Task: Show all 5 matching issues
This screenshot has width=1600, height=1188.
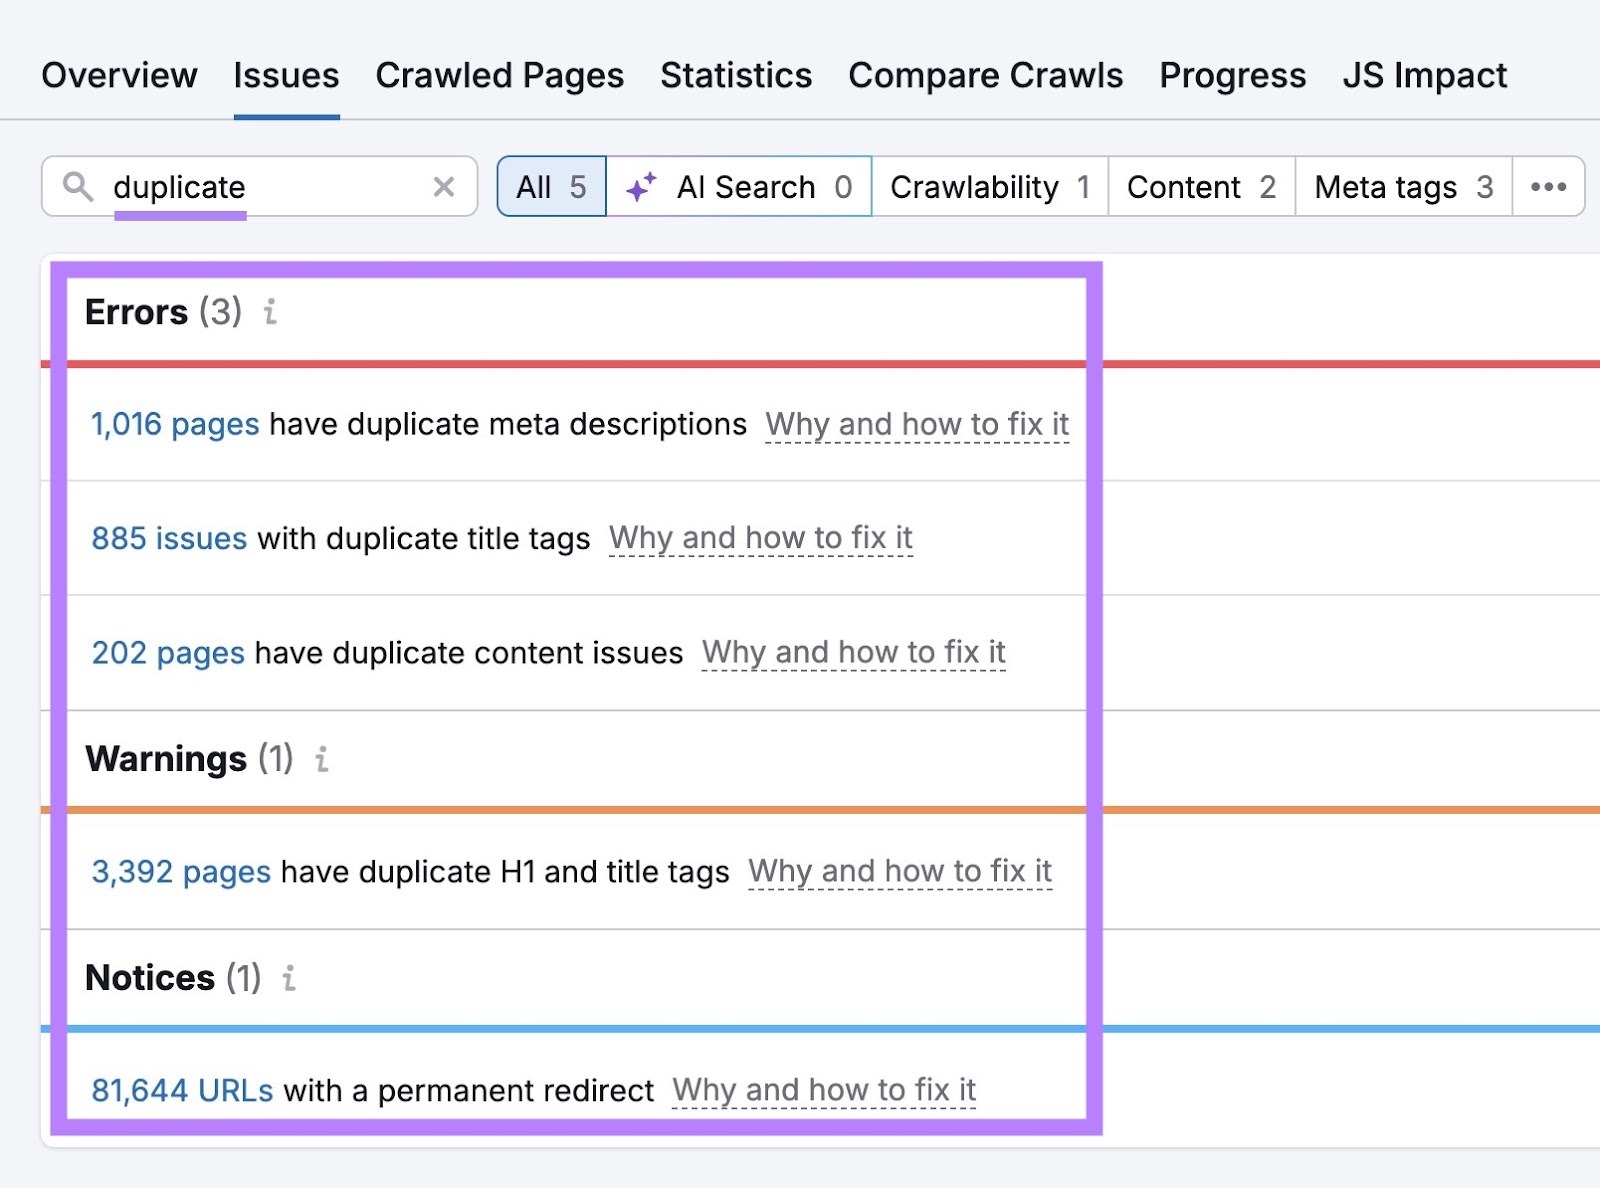Action: tap(550, 186)
